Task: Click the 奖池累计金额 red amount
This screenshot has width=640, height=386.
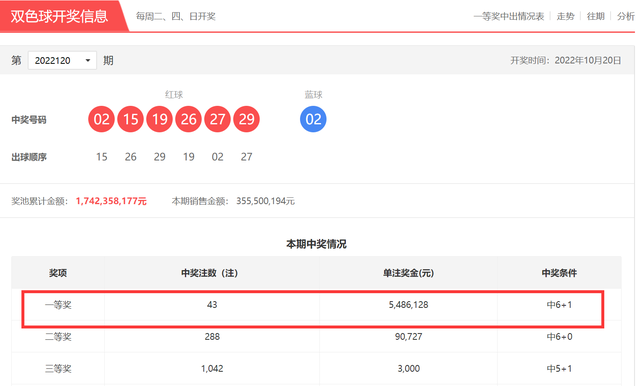Action: coord(111,201)
